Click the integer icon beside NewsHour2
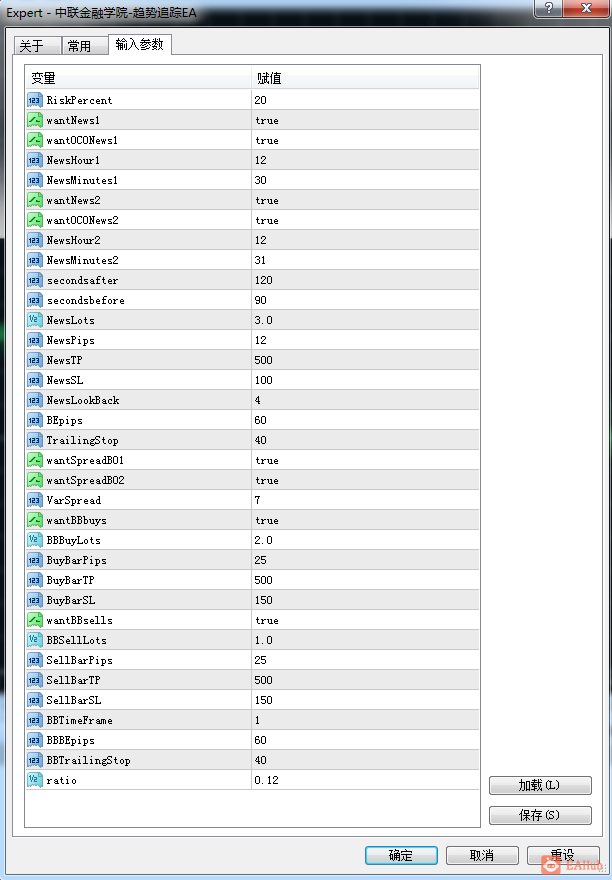Viewport: 612px width, 880px height. (35, 240)
